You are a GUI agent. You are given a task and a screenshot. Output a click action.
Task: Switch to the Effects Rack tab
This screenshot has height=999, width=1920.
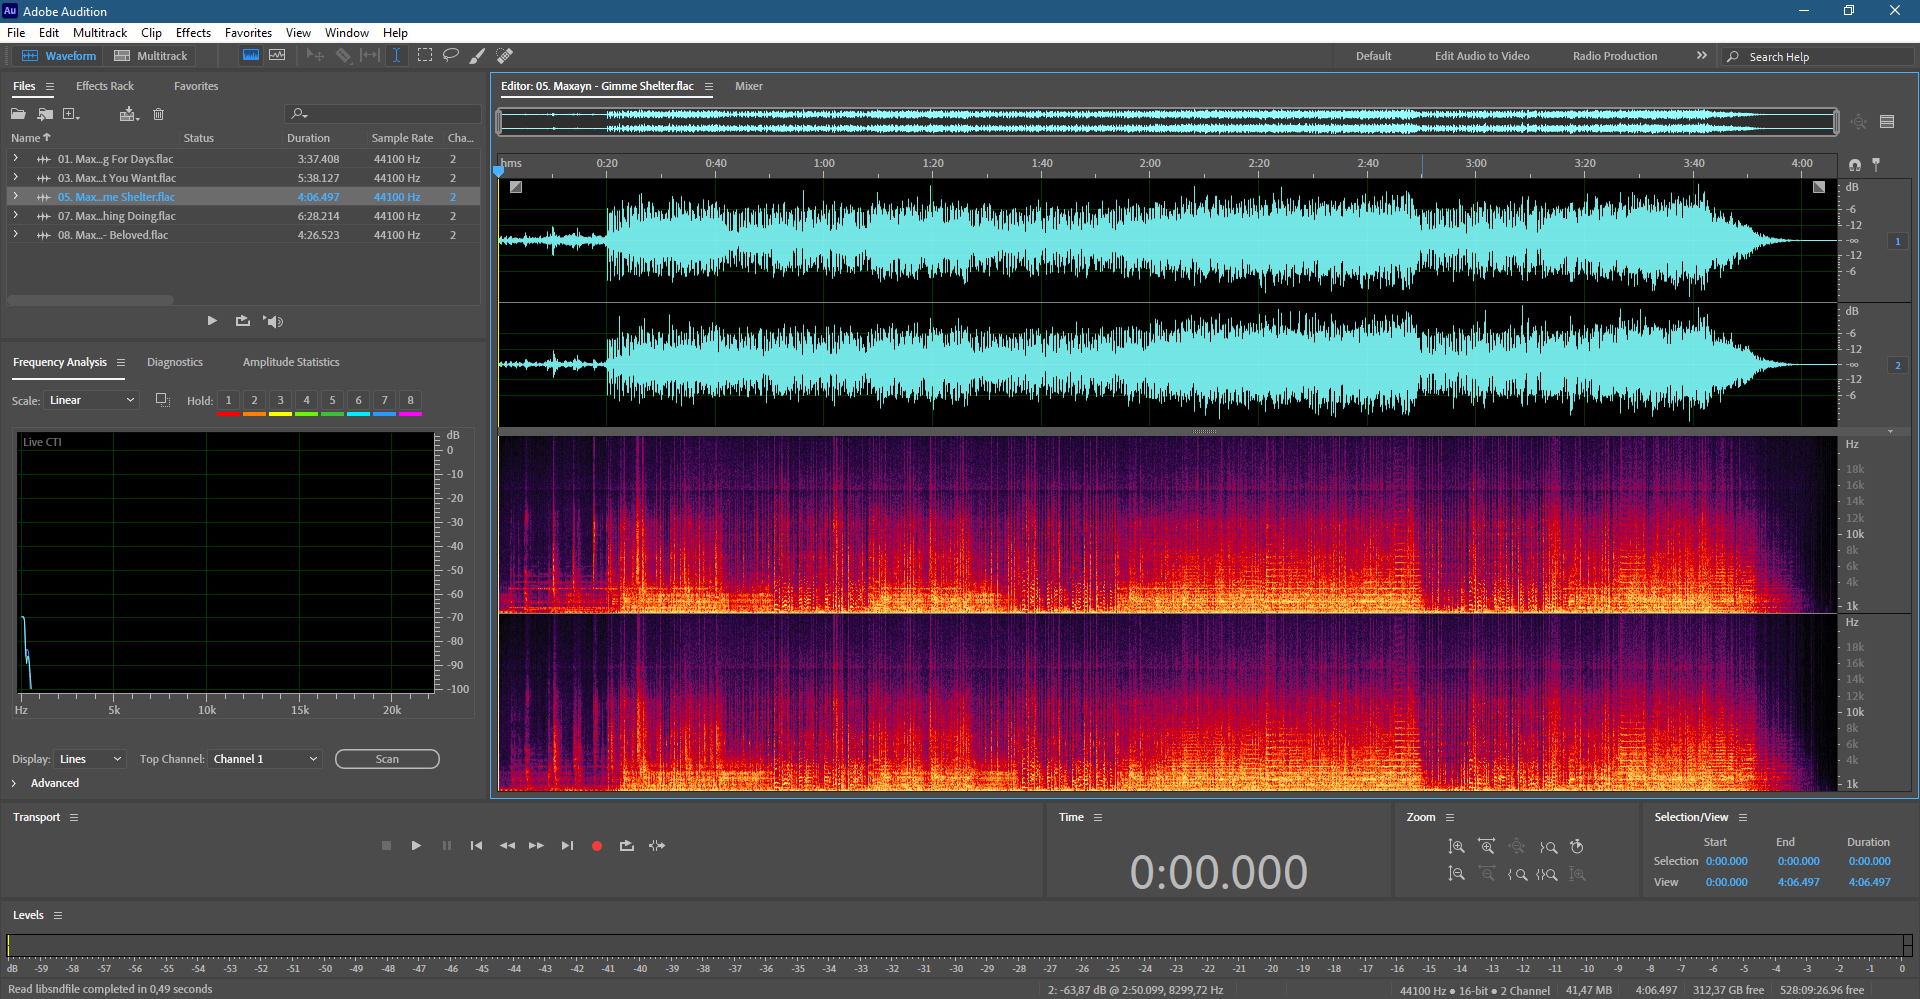[x=105, y=86]
